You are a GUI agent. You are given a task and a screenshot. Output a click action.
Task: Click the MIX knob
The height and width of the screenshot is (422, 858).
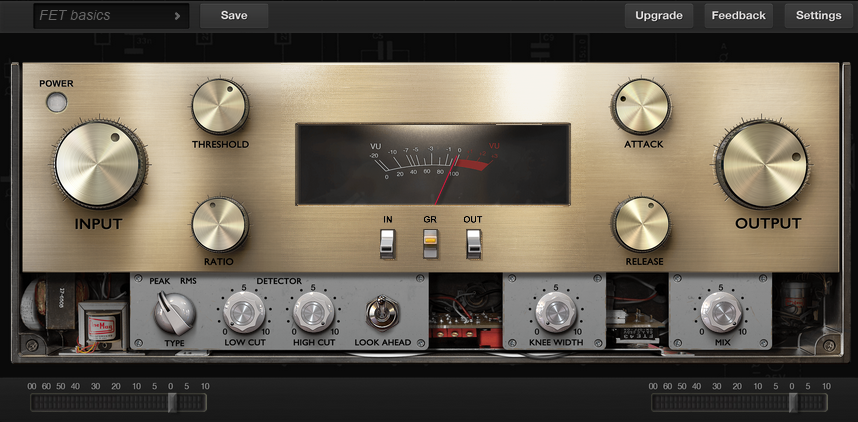tap(722, 313)
